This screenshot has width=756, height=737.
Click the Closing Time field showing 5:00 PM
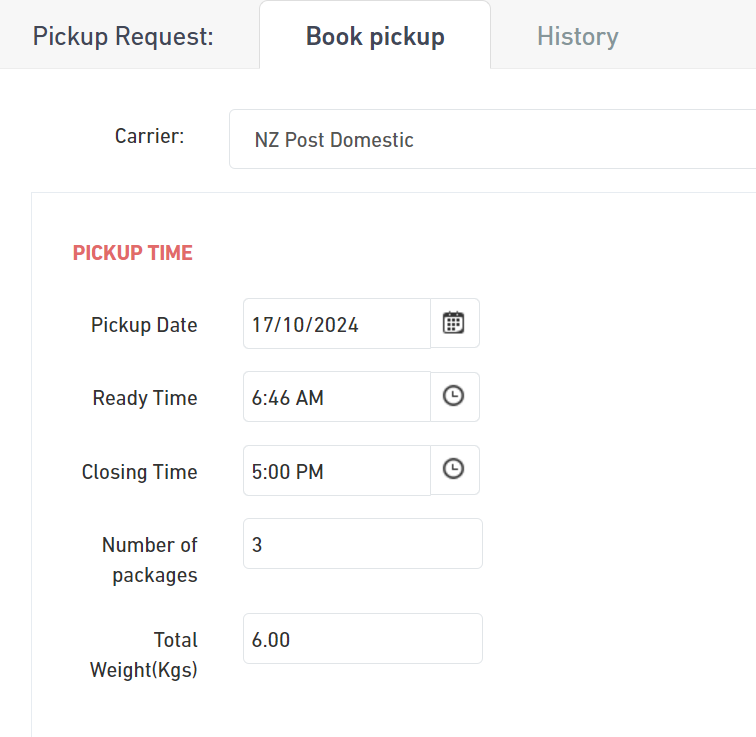337,470
